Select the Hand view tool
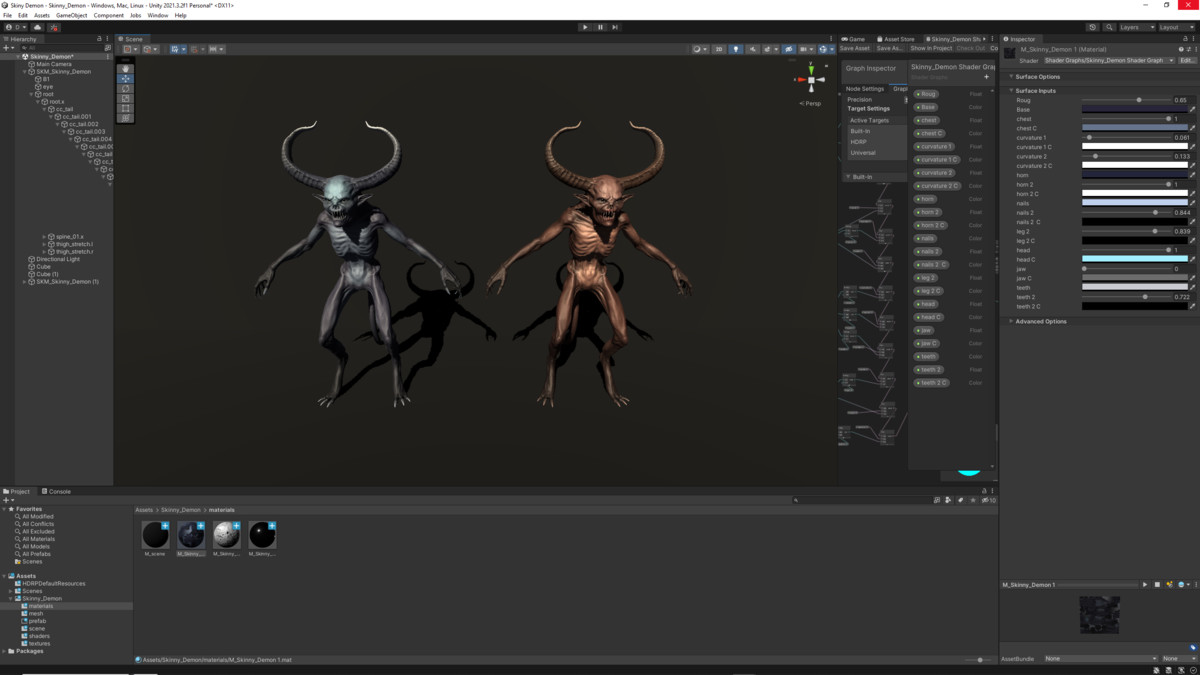Screen dimensions: 1200x675 click(126, 69)
